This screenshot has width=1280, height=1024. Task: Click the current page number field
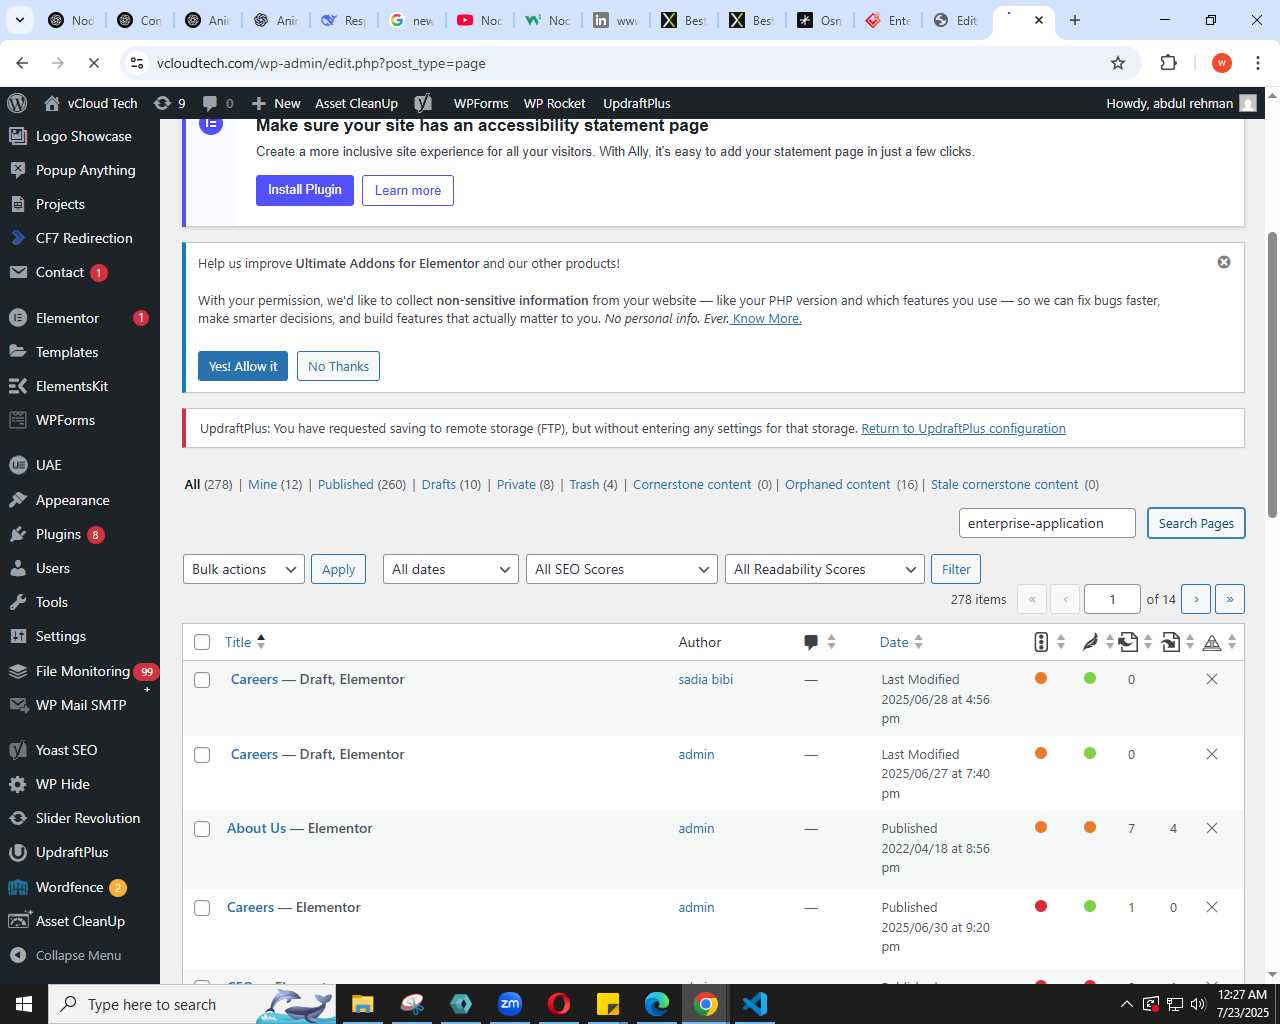point(1112,599)
